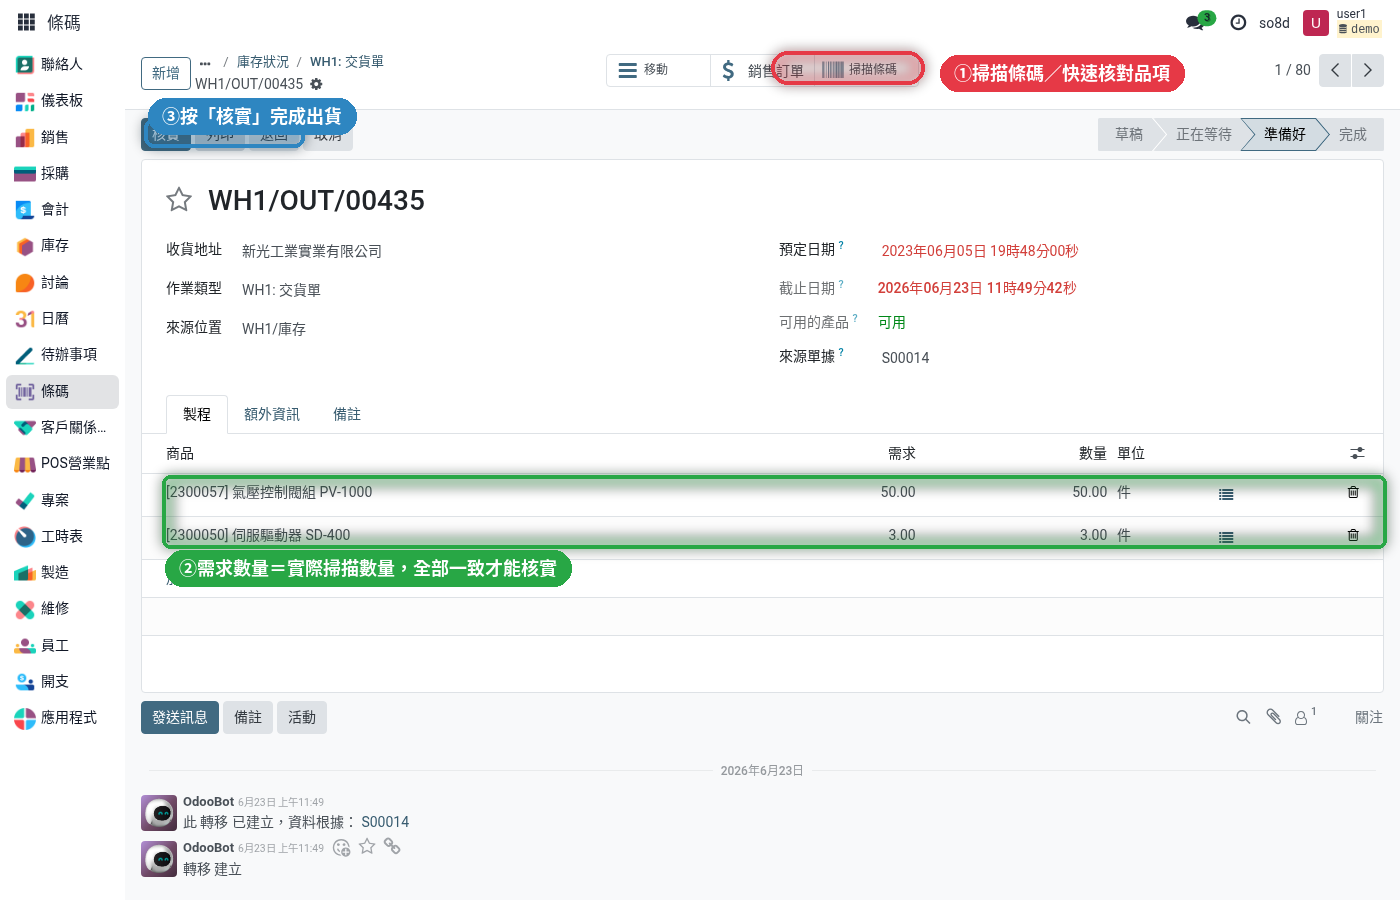The height and width of the screenshot is (900, 1400).
Task: Open the 討論 app in sidebar
Action: [x=62, y=282]
